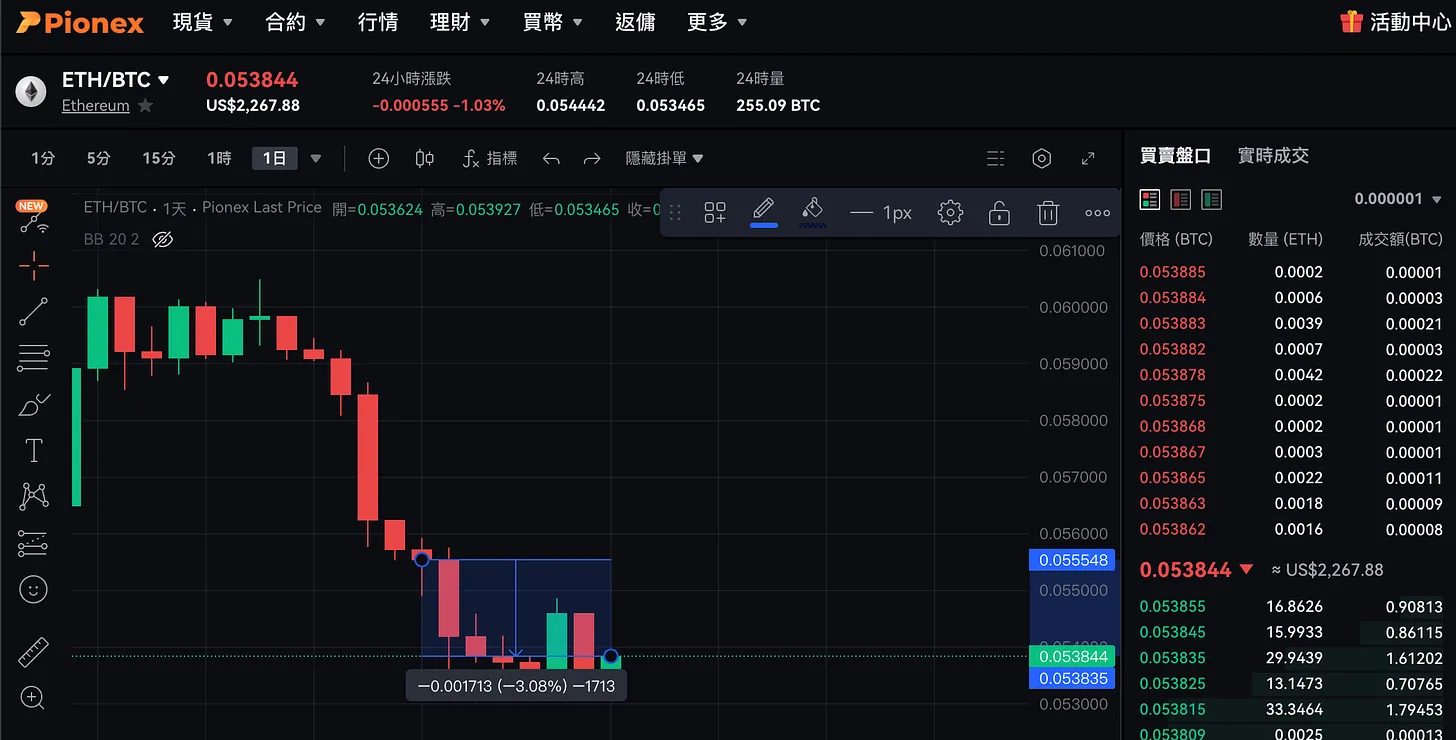This screenshot has width=1456, height=740.
Task: Open the 隱藏掛單 dropdown
Action: (x=664, y=158)
